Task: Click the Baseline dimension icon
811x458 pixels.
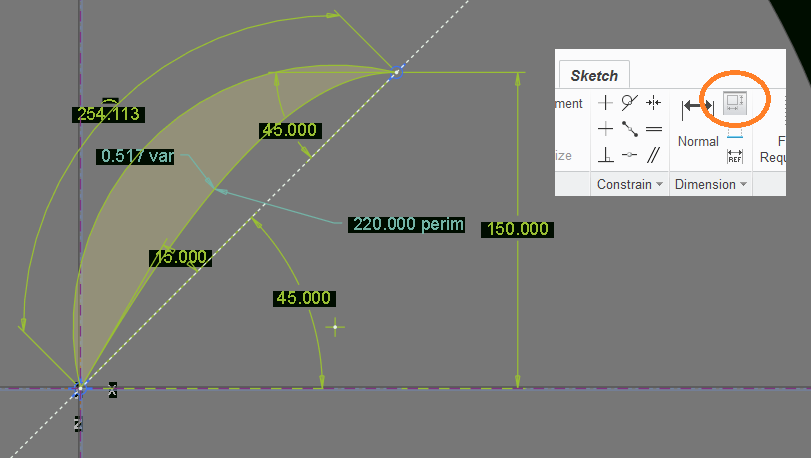Action: [x=734, y=133]
